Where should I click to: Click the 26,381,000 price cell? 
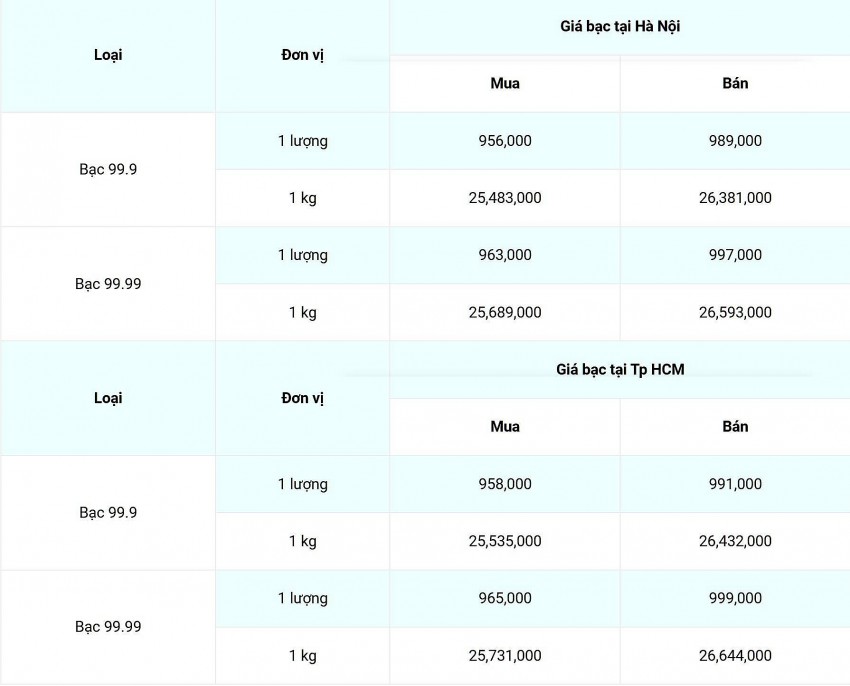[x=735, y=198]
